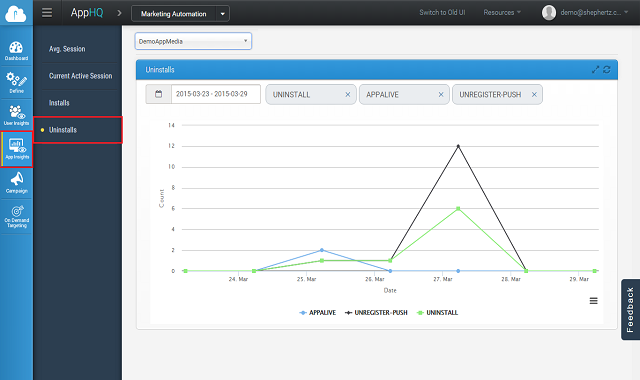Click the breadcrumb chevron after AppHQ
The image size is (640, 380).
(119, 13)
